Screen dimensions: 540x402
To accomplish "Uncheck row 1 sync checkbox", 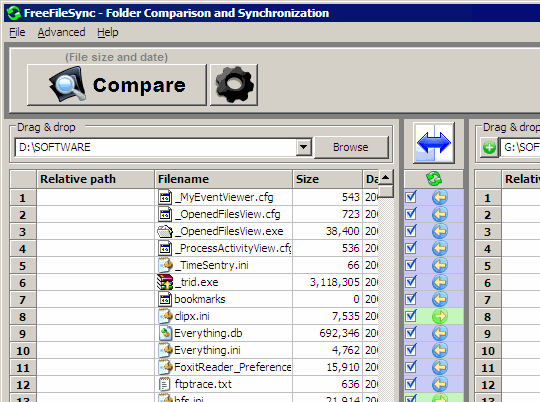I will (411, 197).
